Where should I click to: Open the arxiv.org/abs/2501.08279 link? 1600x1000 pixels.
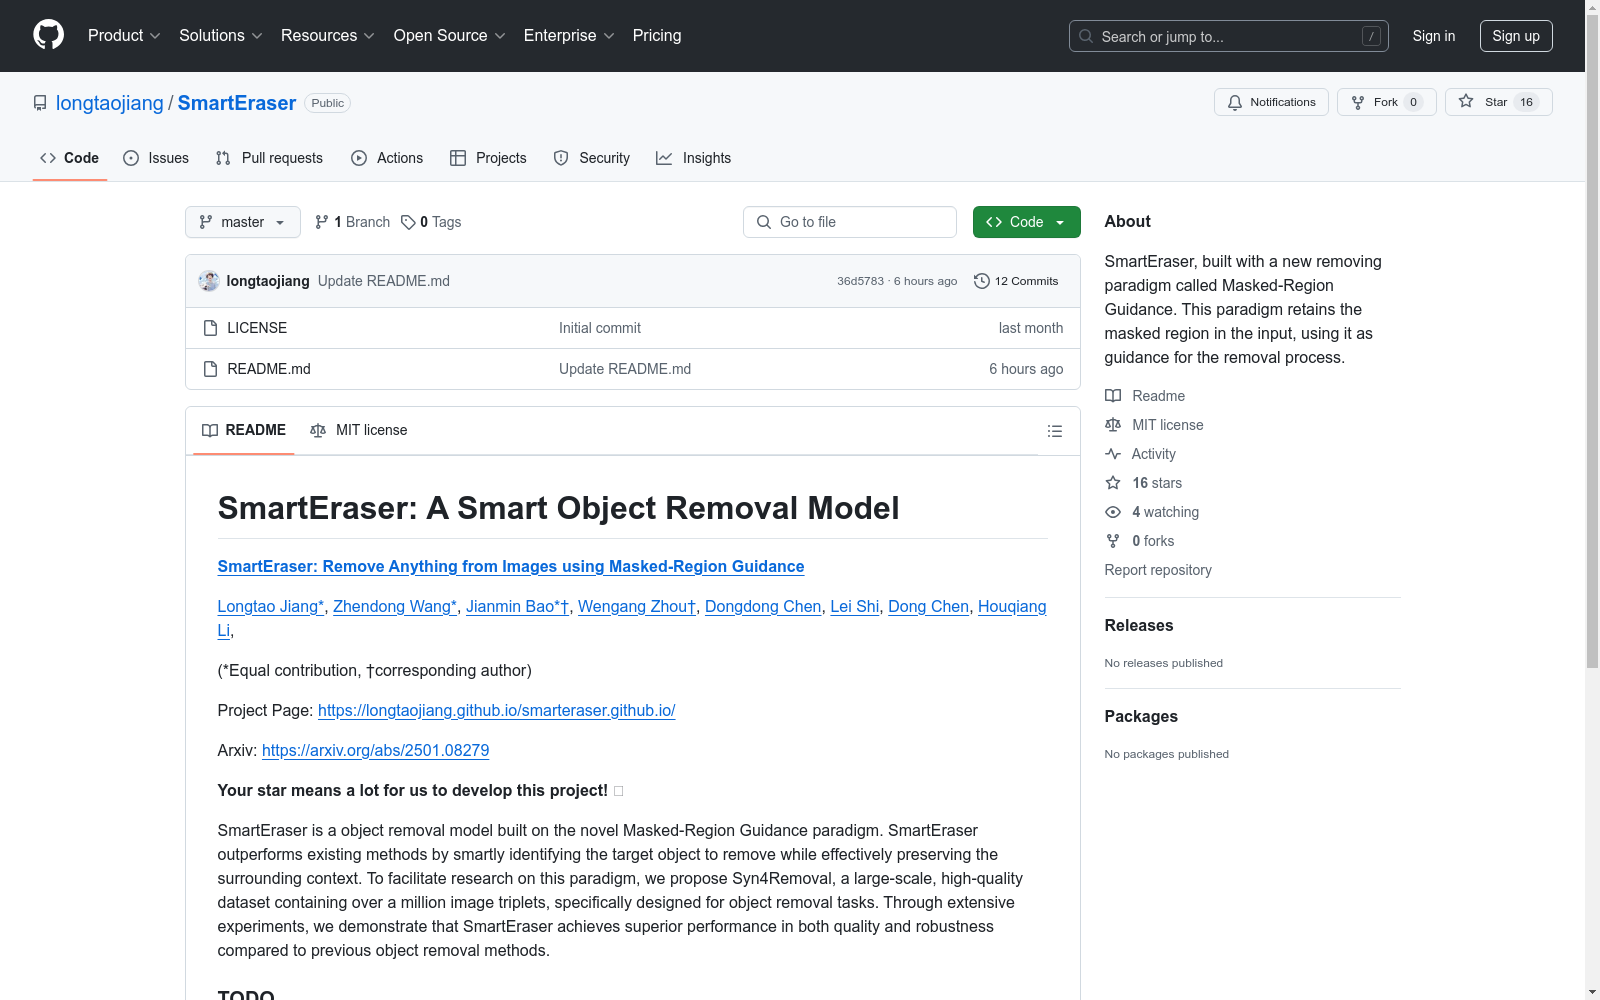pyautogui.click(x=376, y=750)
